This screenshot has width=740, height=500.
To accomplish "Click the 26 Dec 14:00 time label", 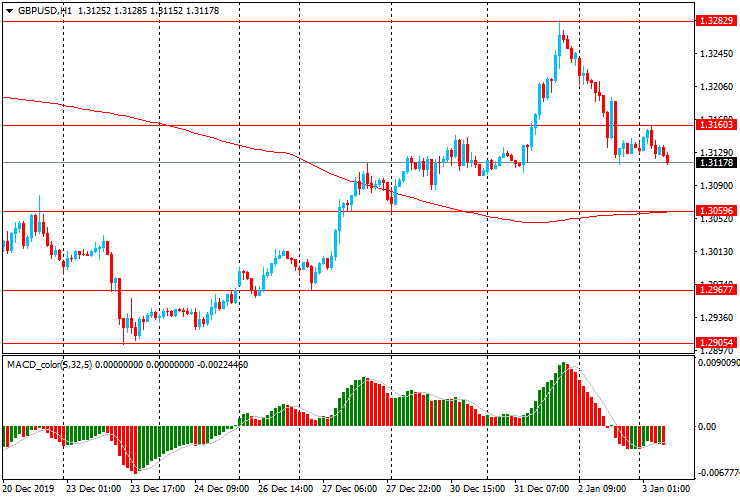I will 286,488.
